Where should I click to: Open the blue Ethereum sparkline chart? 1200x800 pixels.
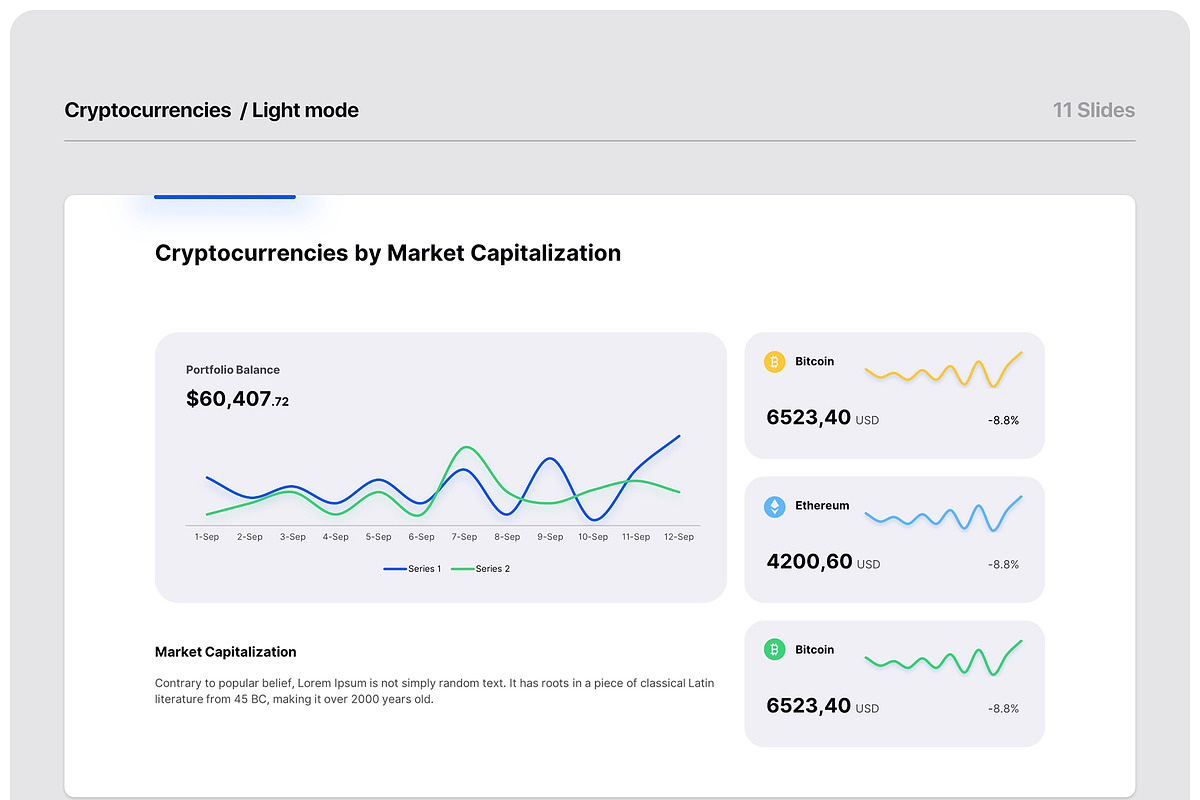[943, 513]
